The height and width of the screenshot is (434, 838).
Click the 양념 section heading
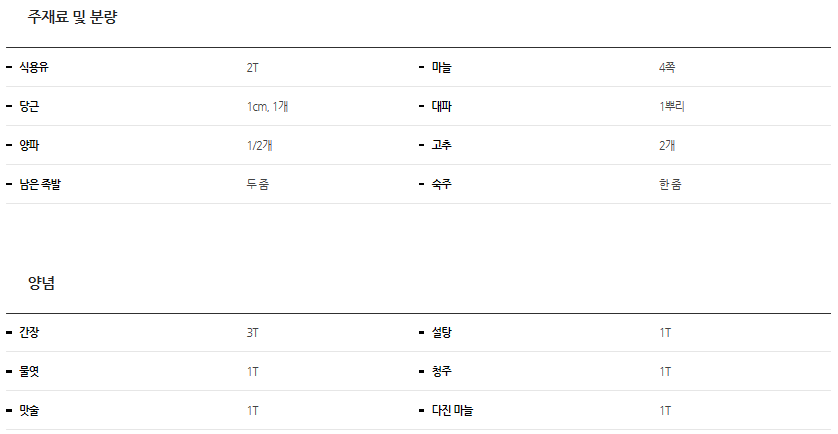point(41,283)
